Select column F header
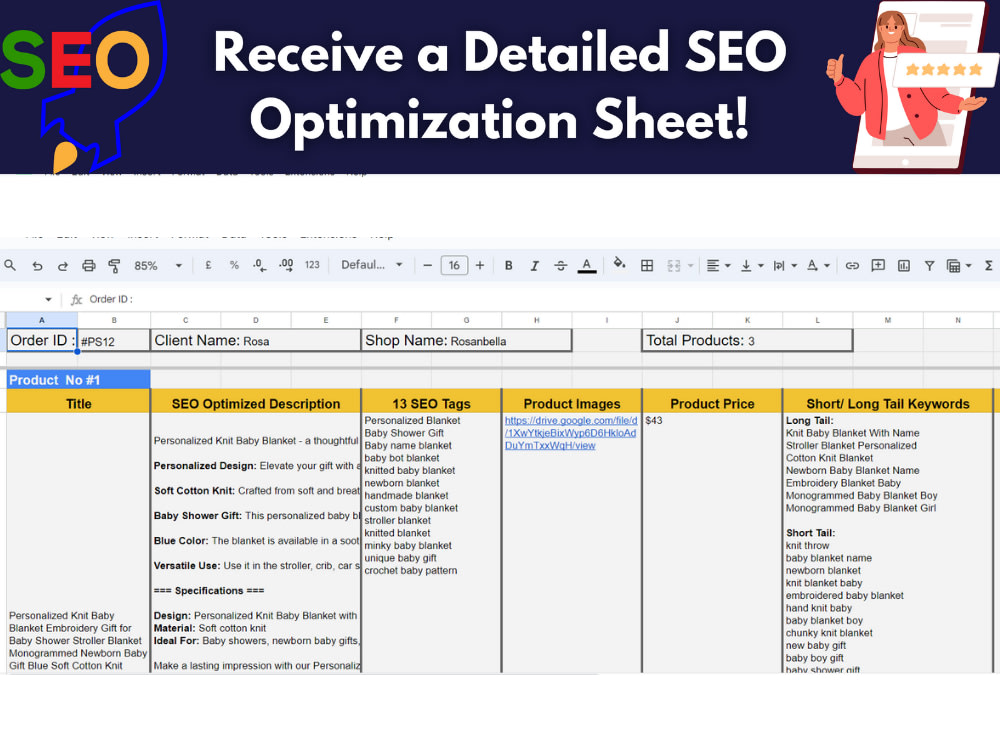The height and width of the screenshot is (750, 1000). pyautogui.click(x=396, y=320)
